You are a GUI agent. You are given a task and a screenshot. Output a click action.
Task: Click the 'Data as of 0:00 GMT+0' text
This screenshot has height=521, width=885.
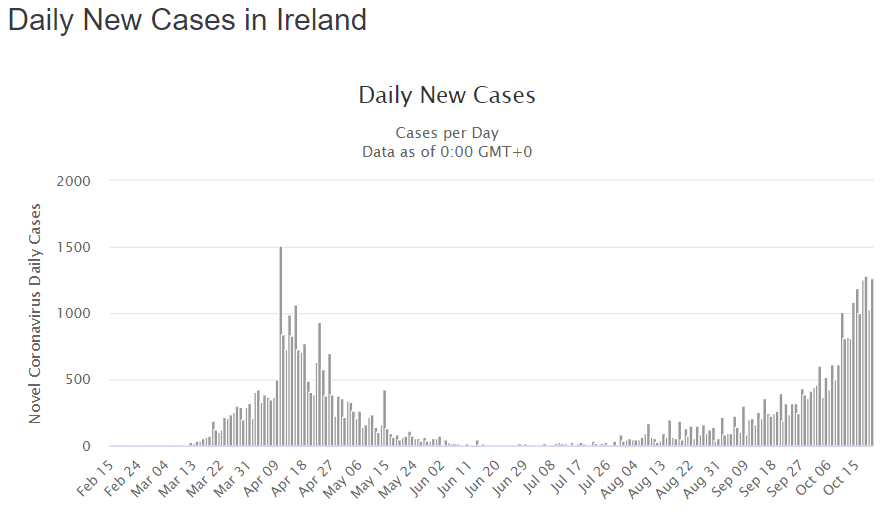pos(447,151)
